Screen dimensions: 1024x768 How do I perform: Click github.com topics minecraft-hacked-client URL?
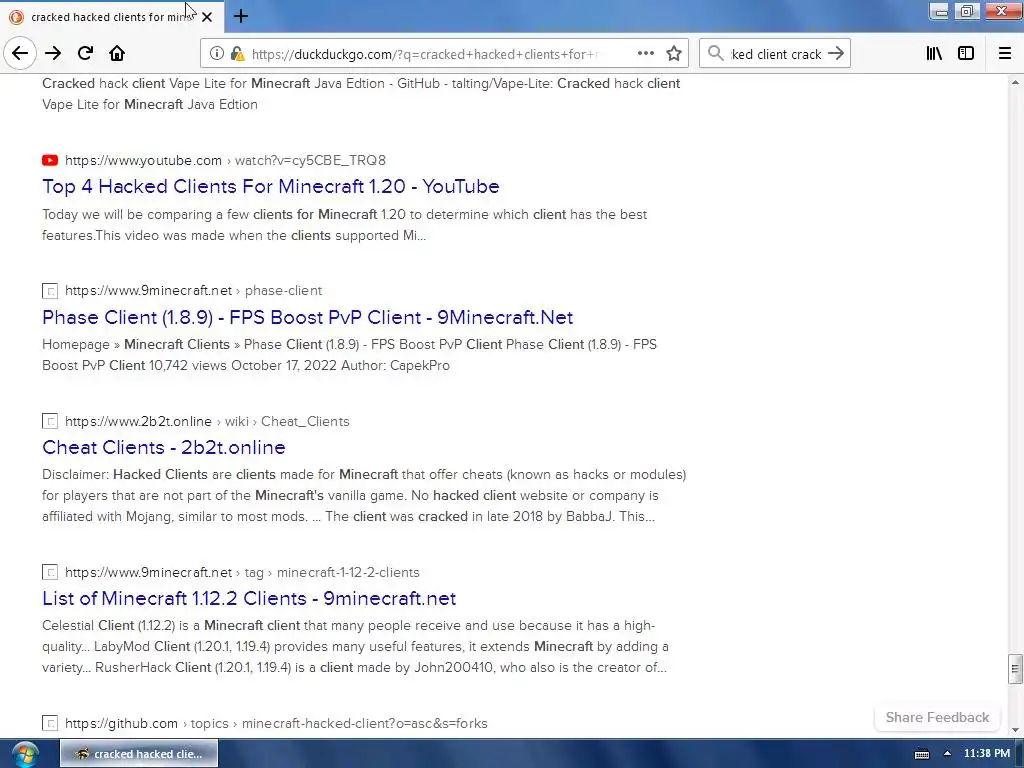pyautogui.click(x=276, y=723)
